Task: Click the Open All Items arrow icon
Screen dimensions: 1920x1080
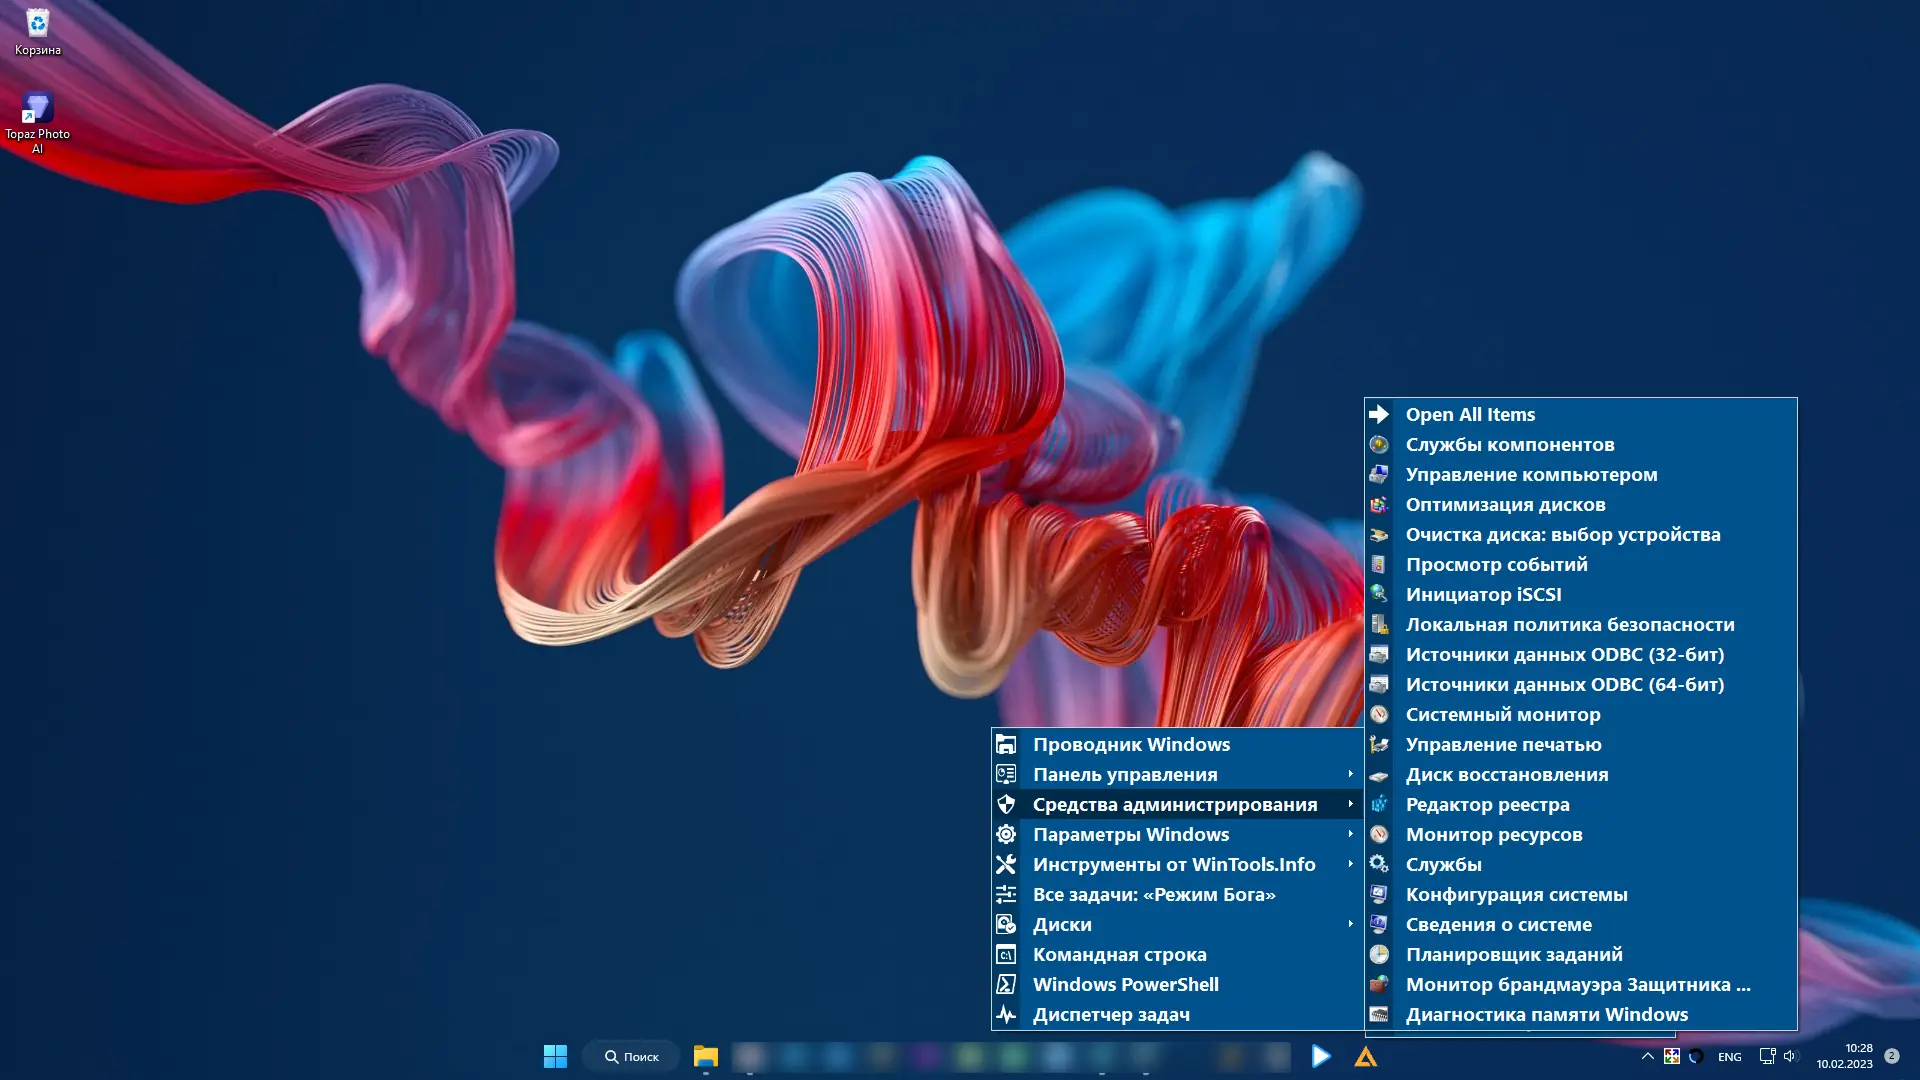Action: (x=1379, y=414)
